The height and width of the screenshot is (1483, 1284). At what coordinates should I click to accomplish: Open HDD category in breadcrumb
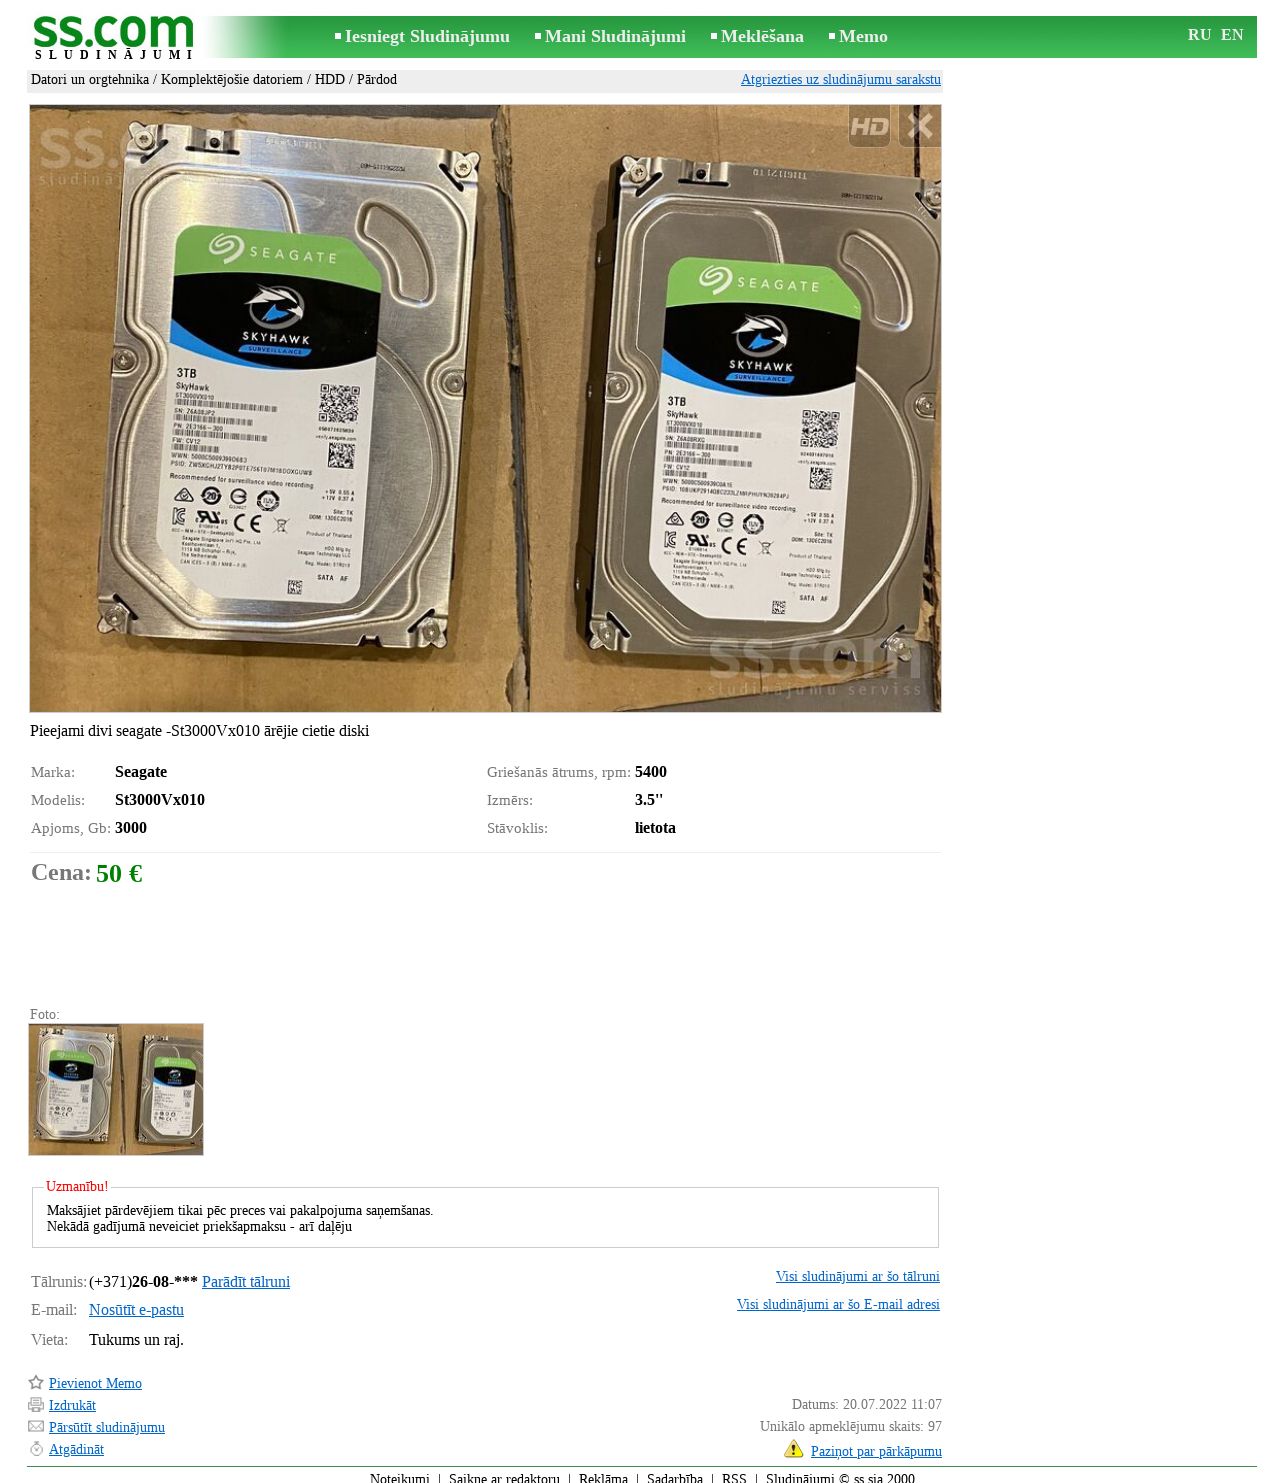330,79
